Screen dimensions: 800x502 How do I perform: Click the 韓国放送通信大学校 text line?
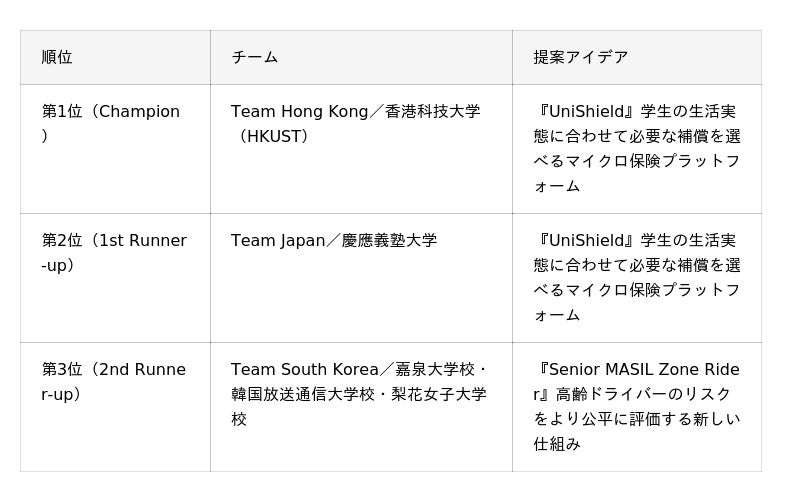[302, 394]
